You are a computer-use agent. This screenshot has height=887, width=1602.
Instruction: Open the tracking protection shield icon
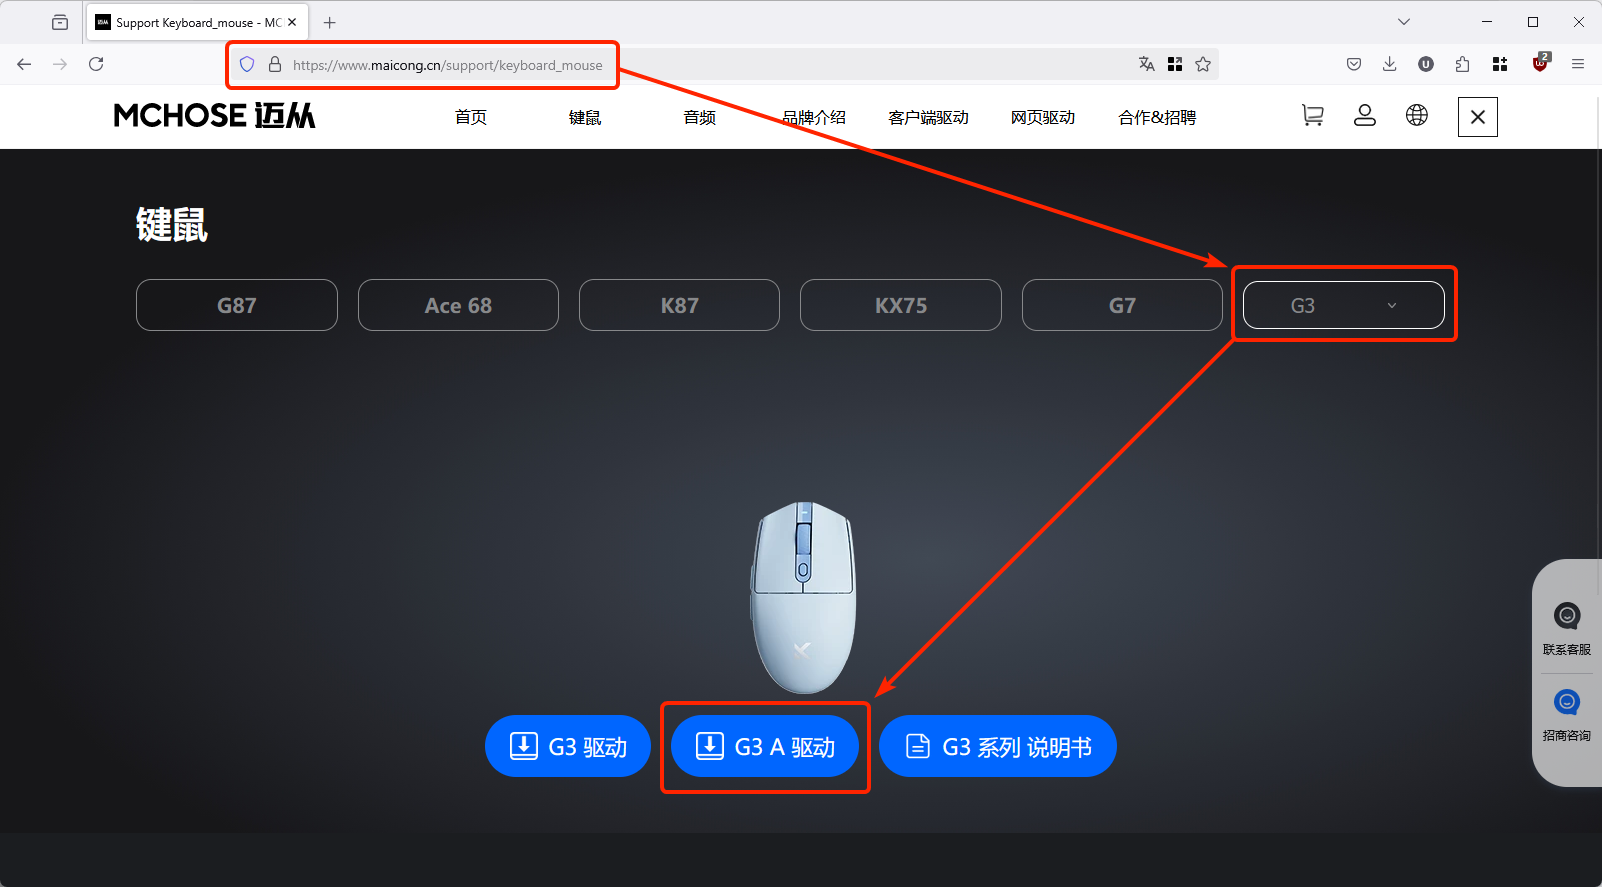click(247, 65)
